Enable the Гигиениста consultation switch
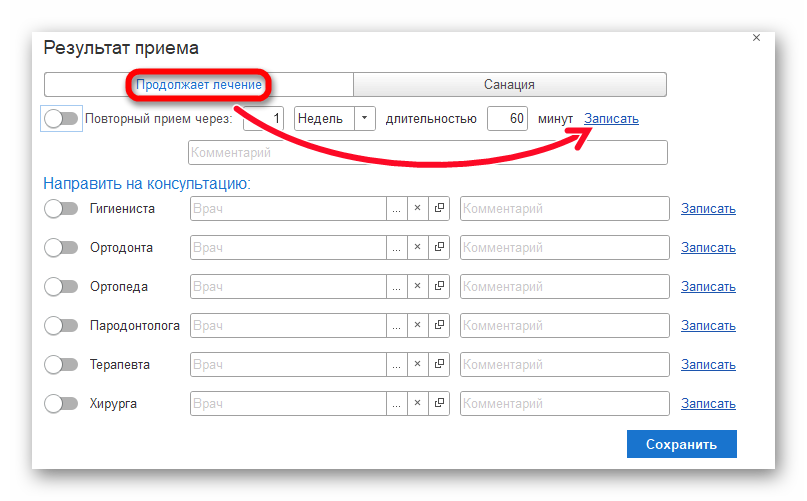Viewport: 807px width, 501px height. point(61,209)
